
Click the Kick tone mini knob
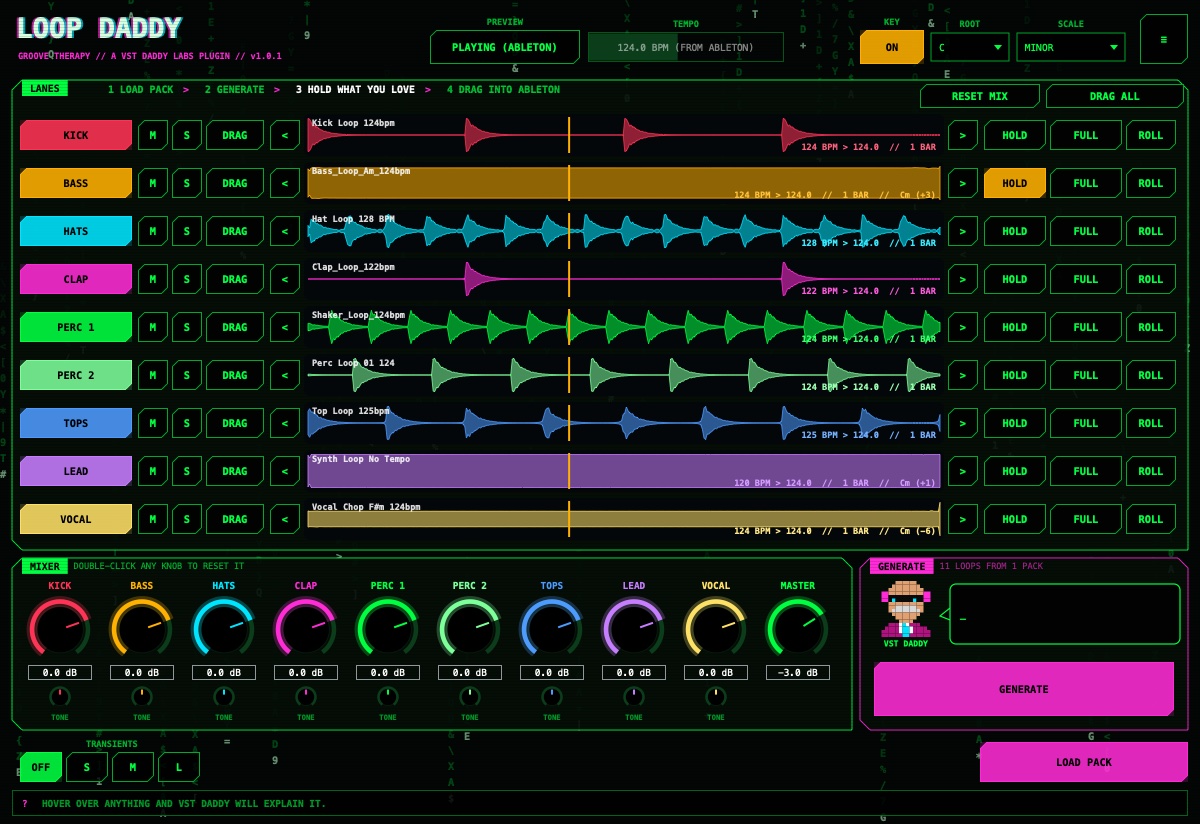pyautogui.click(x=60, y=696)
